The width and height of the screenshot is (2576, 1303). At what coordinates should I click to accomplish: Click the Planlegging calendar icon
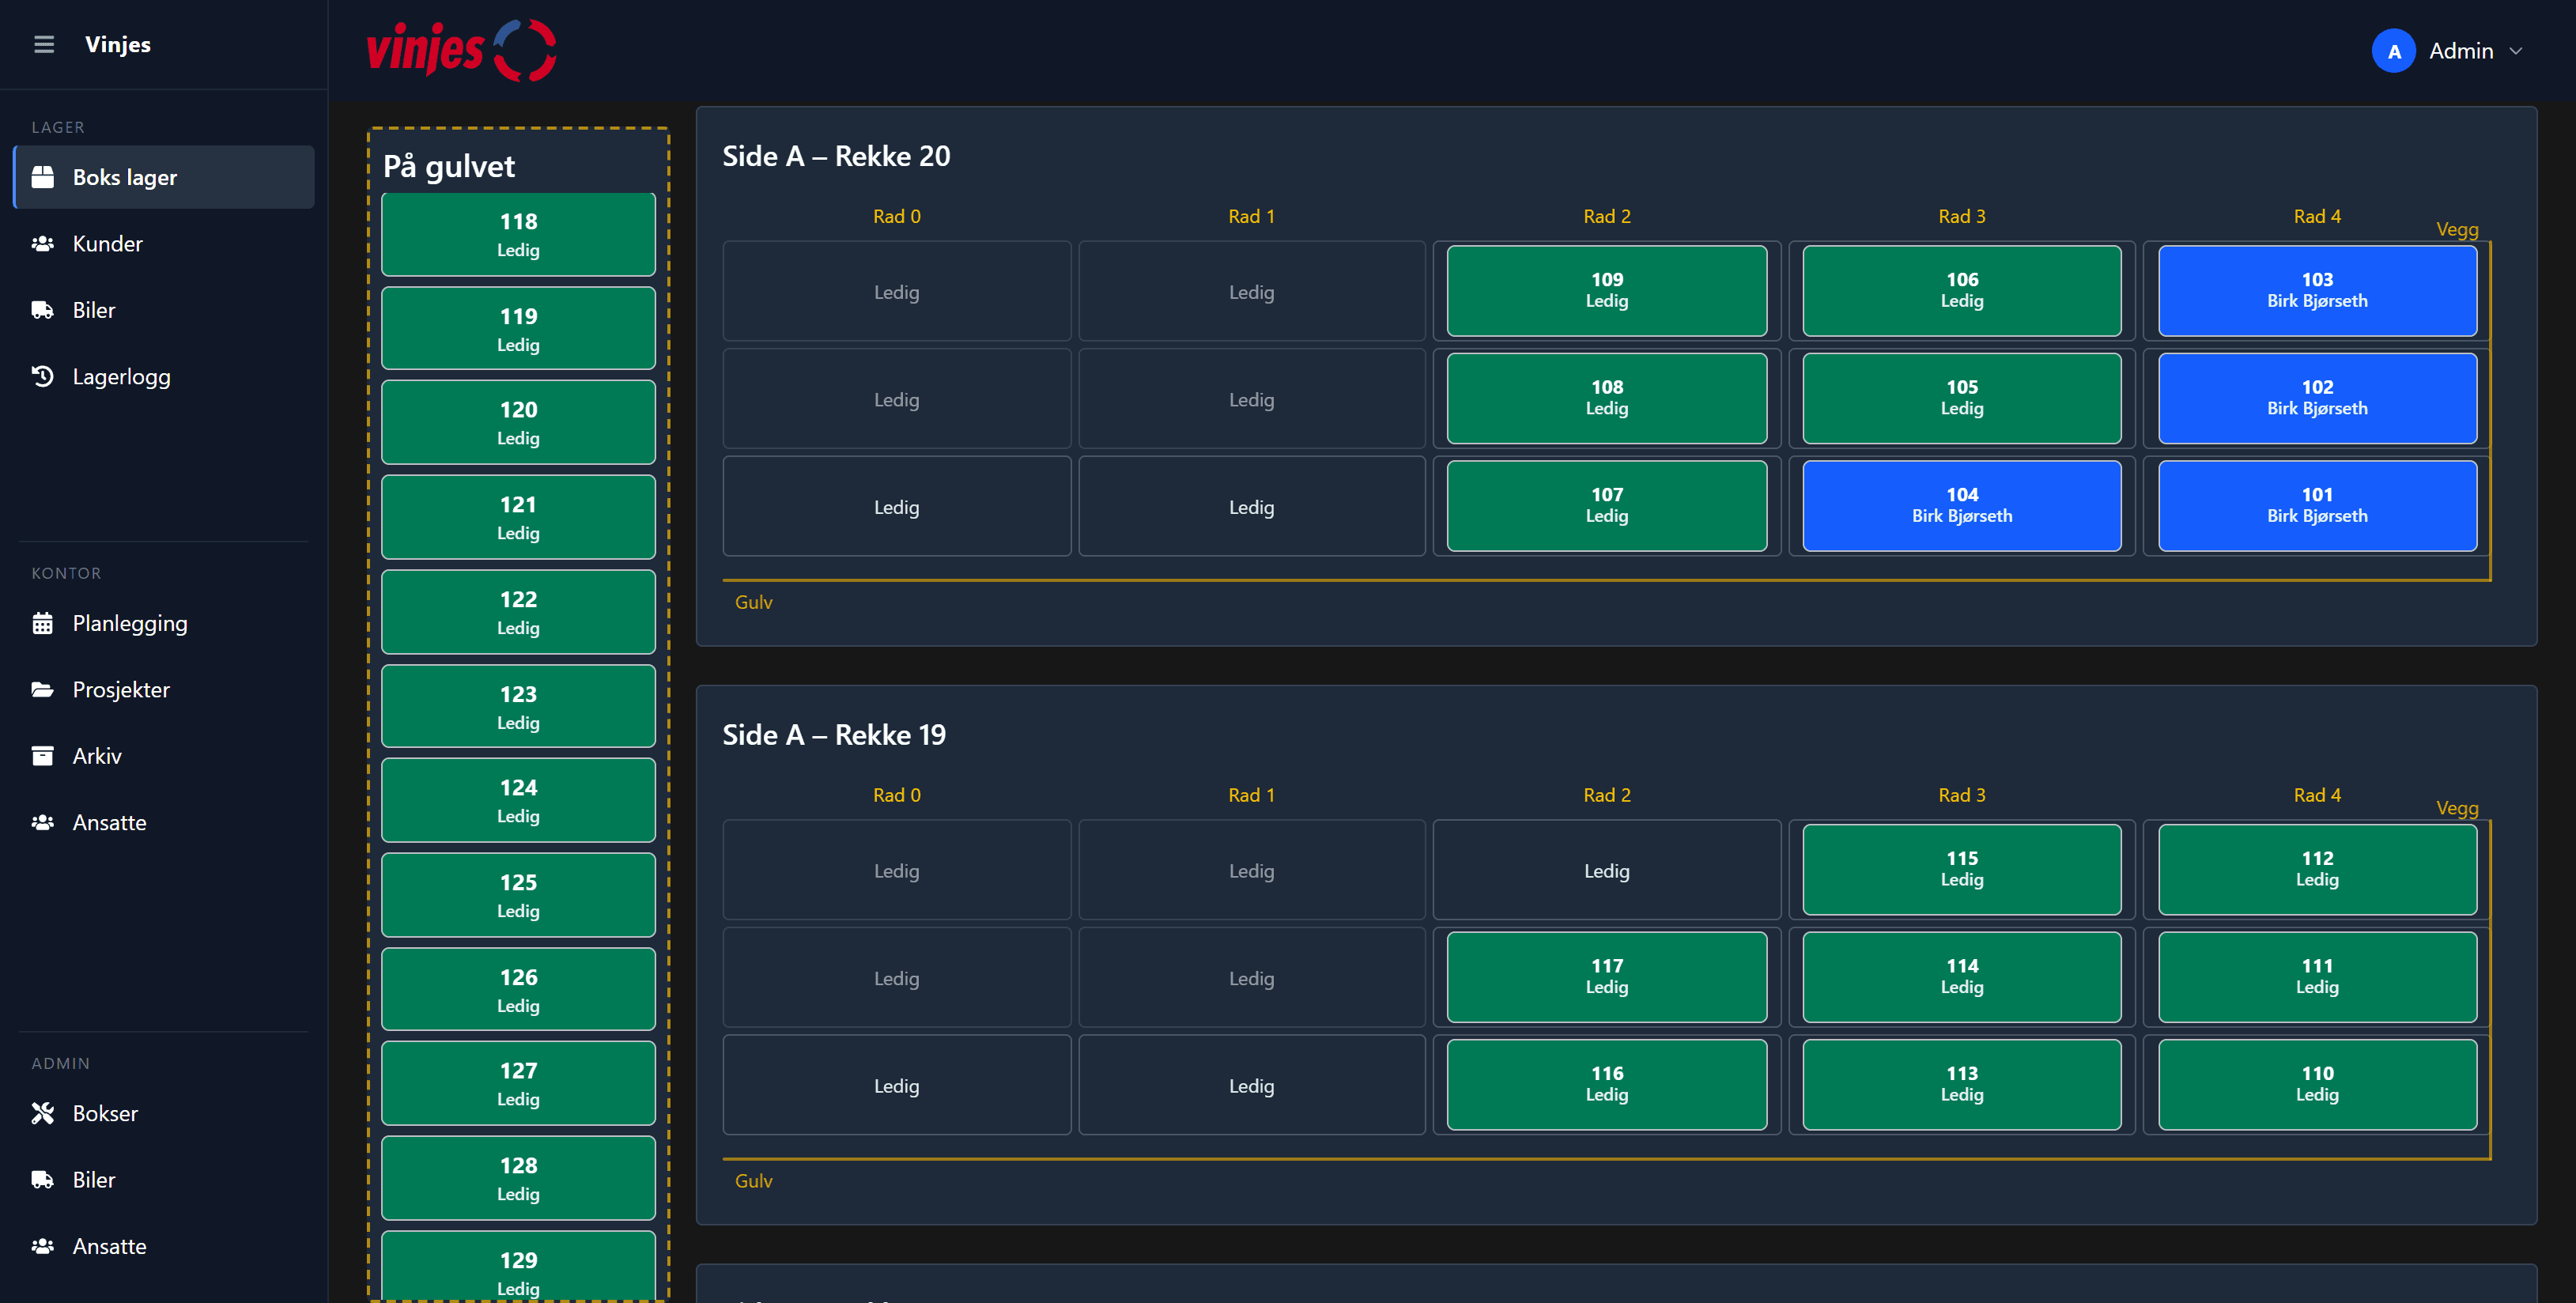[43, 623]
